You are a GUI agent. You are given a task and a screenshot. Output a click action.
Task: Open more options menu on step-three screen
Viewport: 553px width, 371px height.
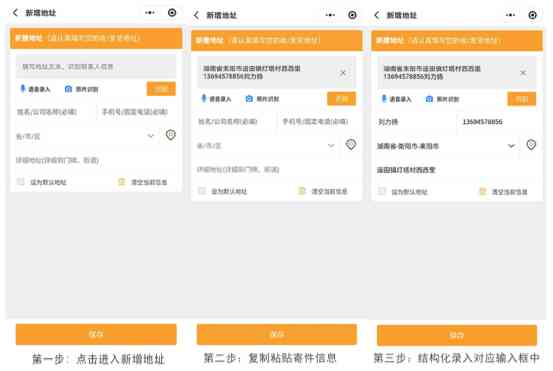pyautogui.click(x=510, y=15)
